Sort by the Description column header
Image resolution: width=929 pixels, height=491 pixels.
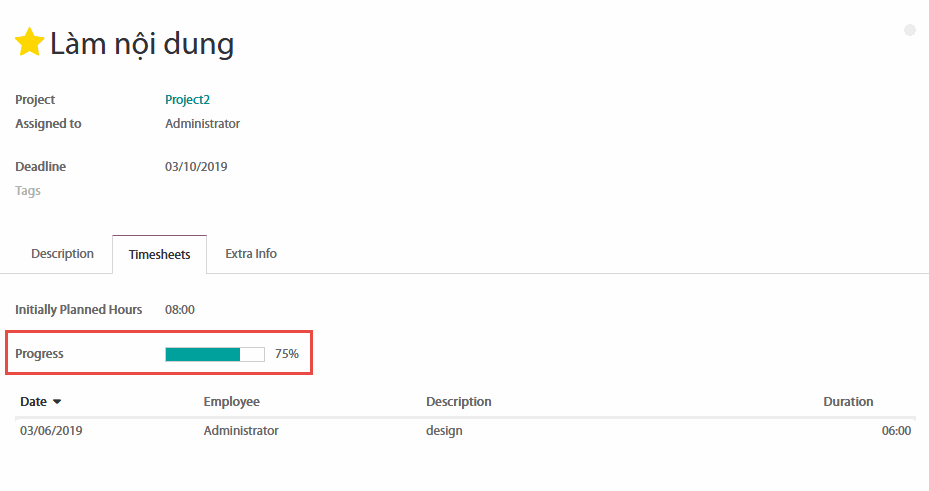458,402
